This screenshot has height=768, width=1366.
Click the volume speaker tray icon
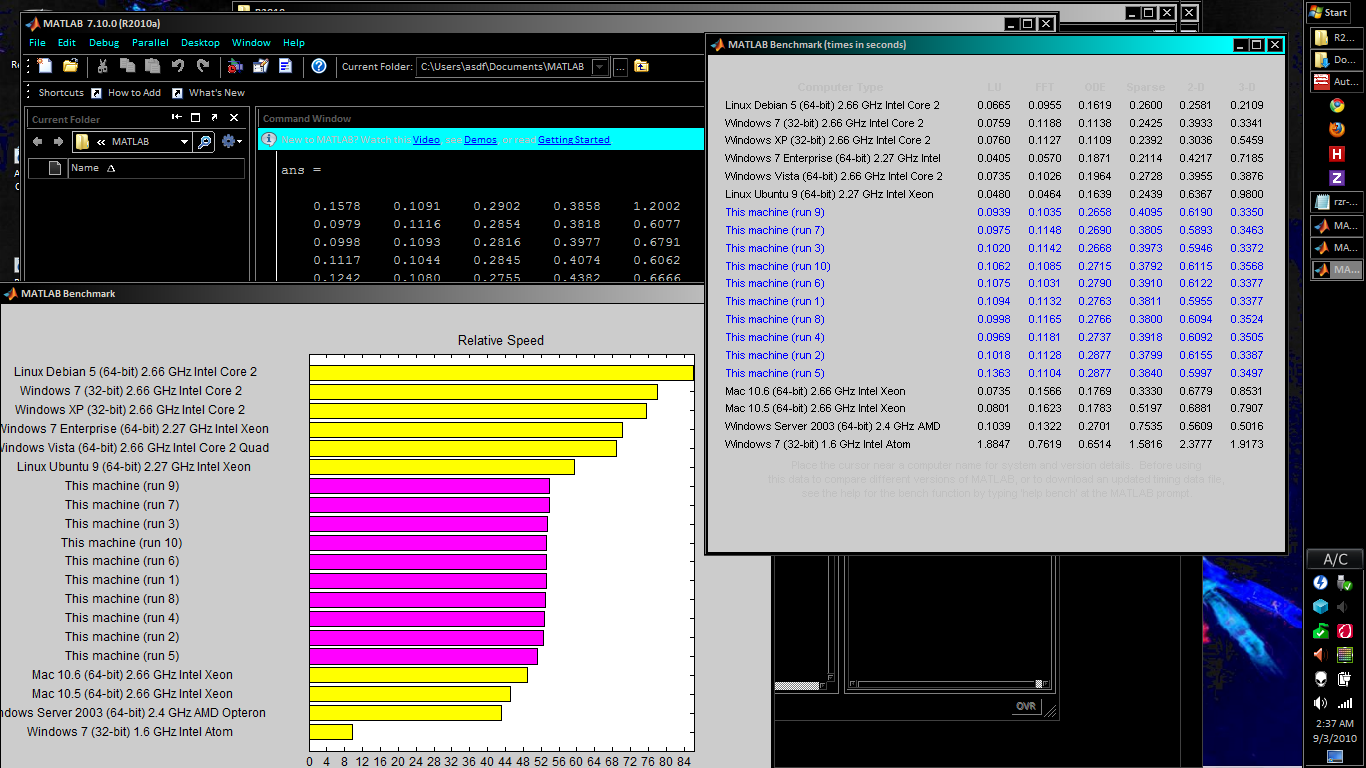1321,703
